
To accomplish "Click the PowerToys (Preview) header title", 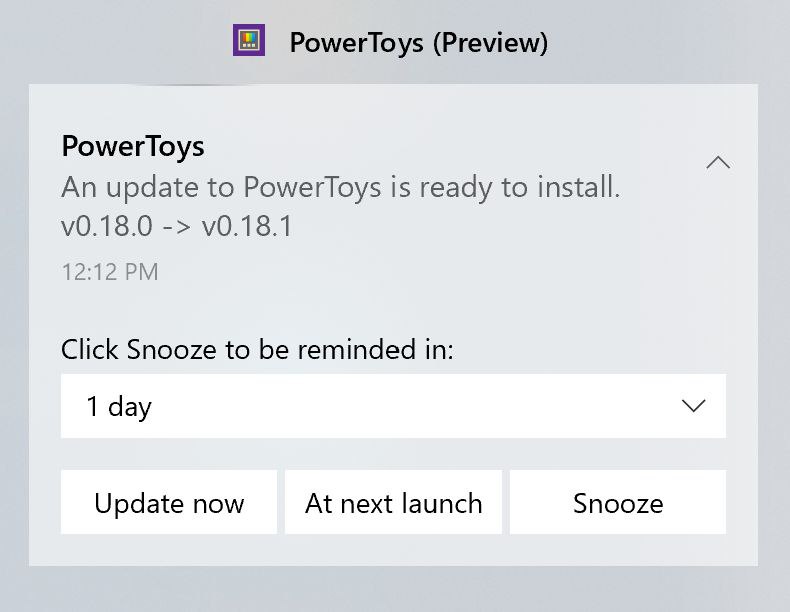I will (x=419, y=42).
